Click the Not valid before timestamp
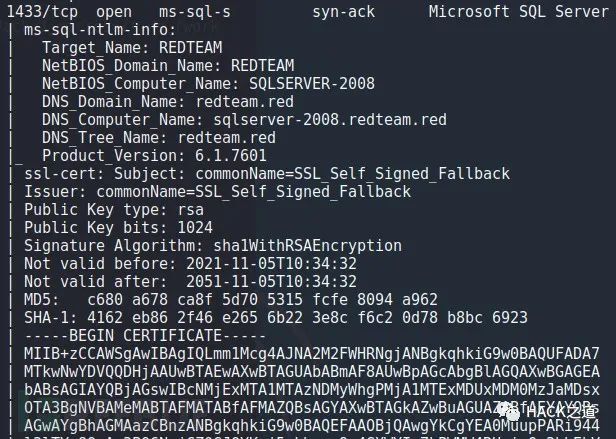The image size is (616, 439). (271, 264)
